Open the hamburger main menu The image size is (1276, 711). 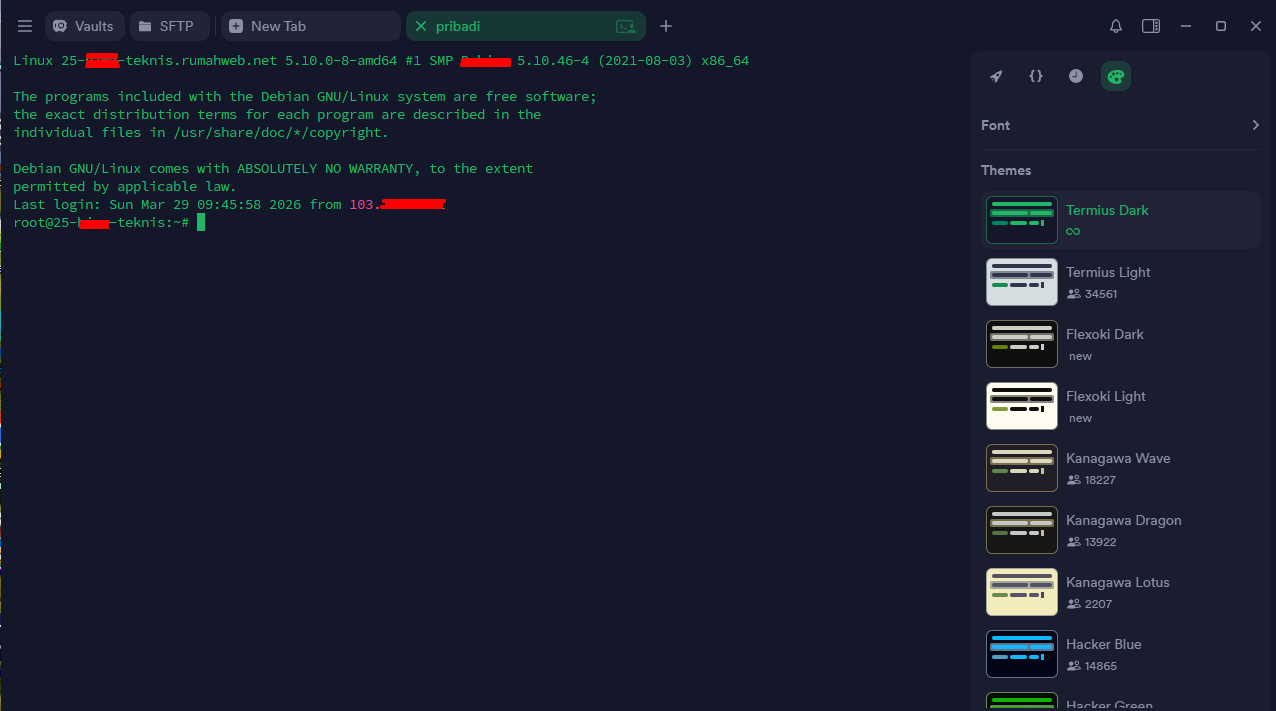25,26
